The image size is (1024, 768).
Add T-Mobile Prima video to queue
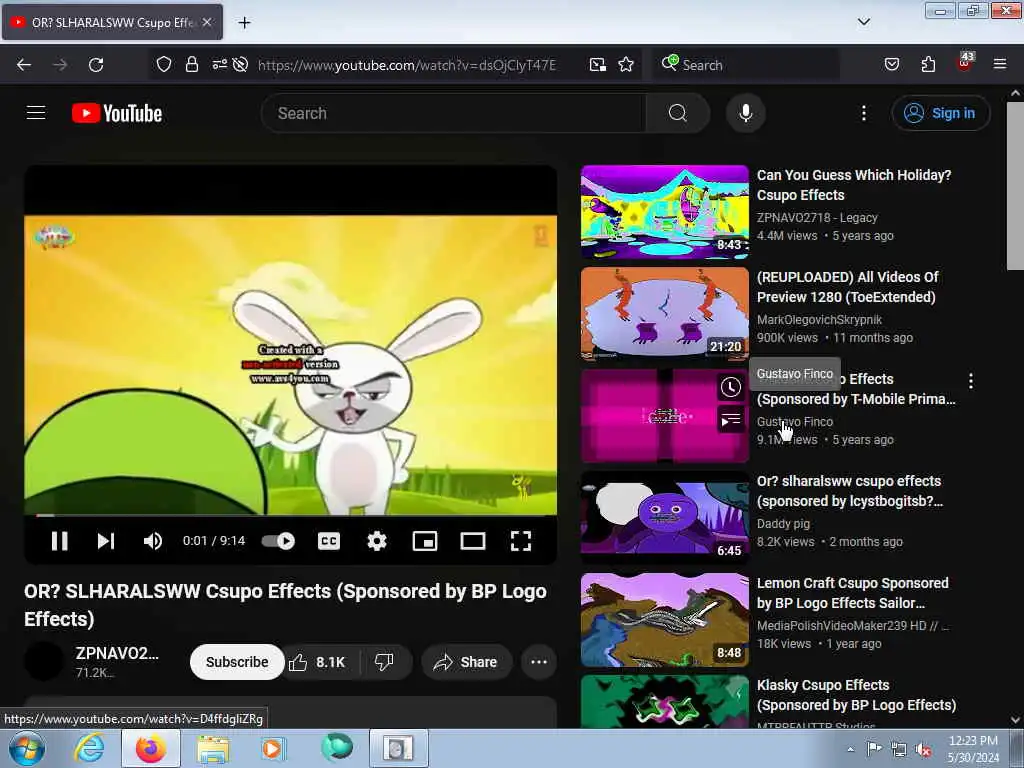[731, 419]
